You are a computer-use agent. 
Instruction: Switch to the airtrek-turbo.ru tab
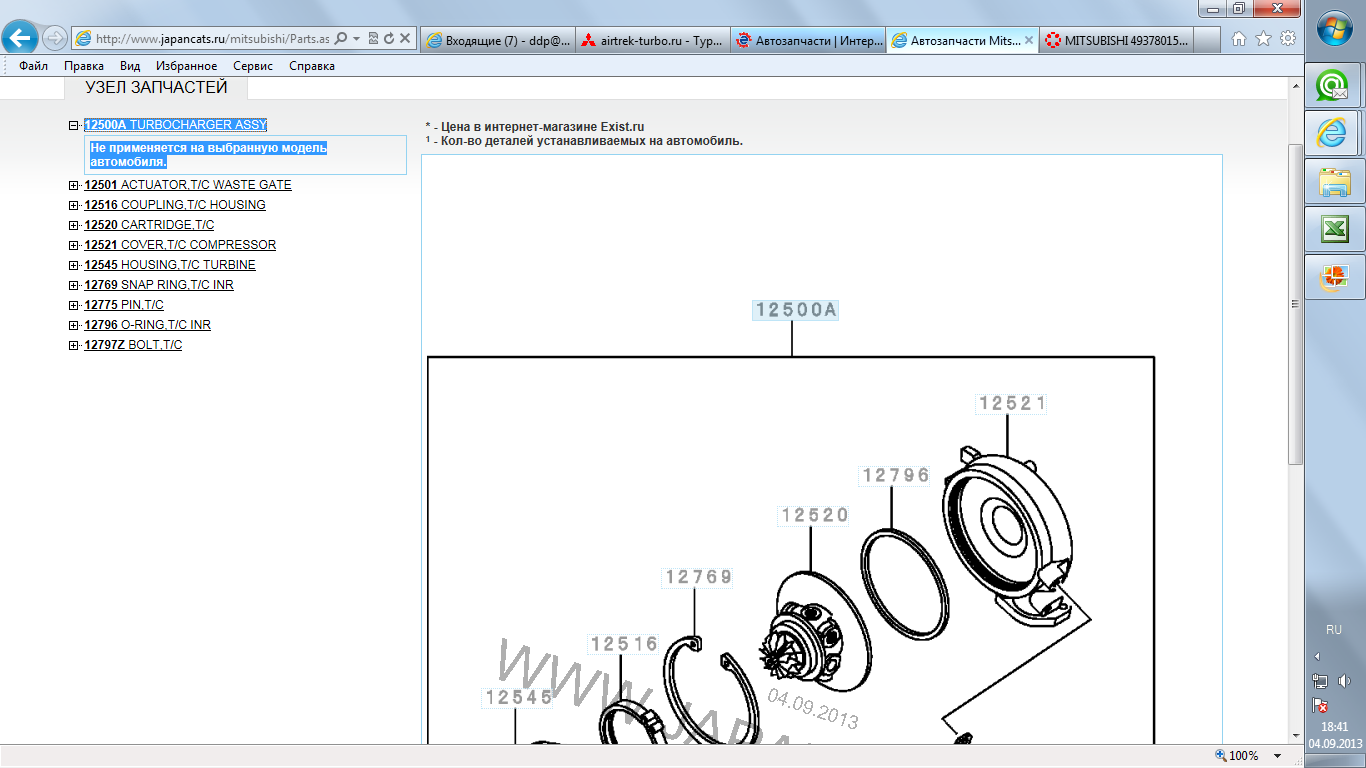point(652,41)
